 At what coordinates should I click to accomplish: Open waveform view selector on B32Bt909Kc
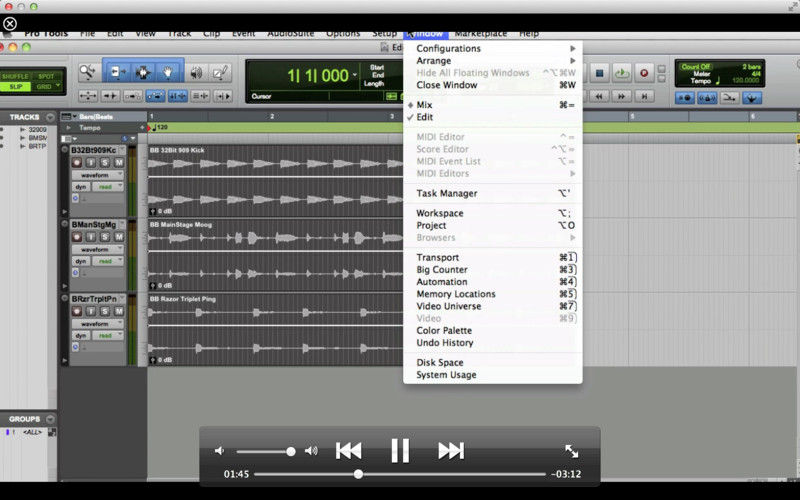click(97, 175)
